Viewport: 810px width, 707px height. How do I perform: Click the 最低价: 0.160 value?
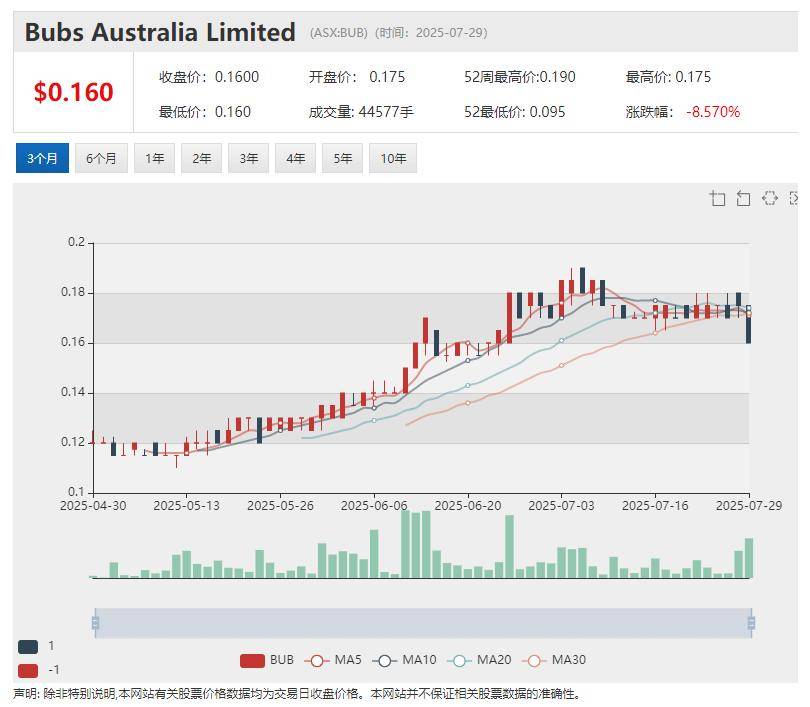click(205, 112)
